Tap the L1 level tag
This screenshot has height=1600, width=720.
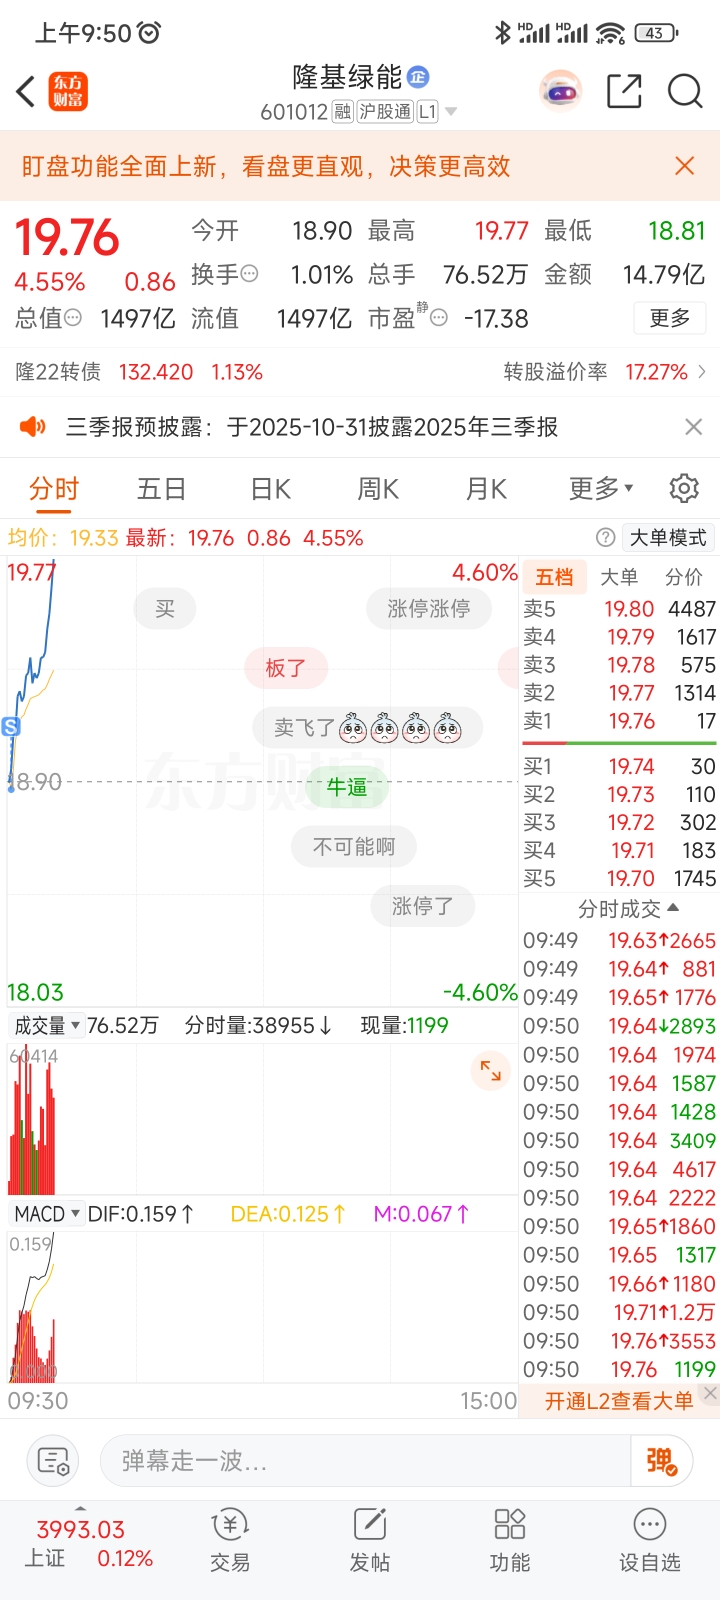[x=427, y=112]
